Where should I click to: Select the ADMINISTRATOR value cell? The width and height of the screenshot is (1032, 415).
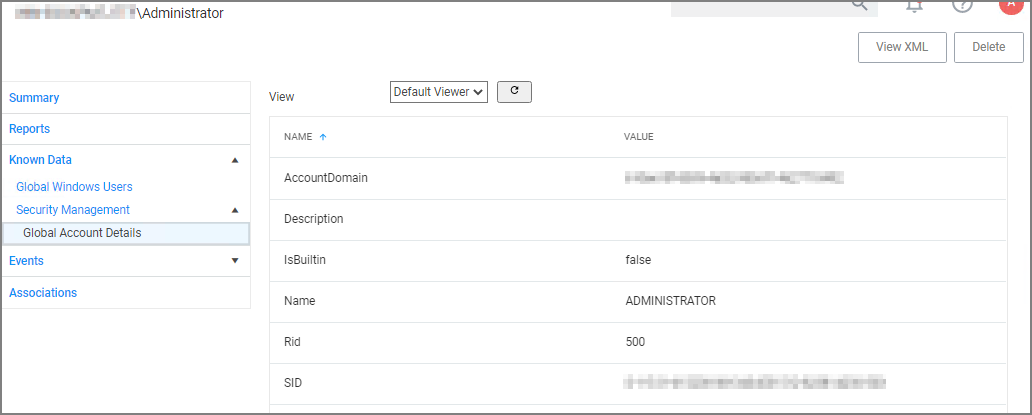669,301
